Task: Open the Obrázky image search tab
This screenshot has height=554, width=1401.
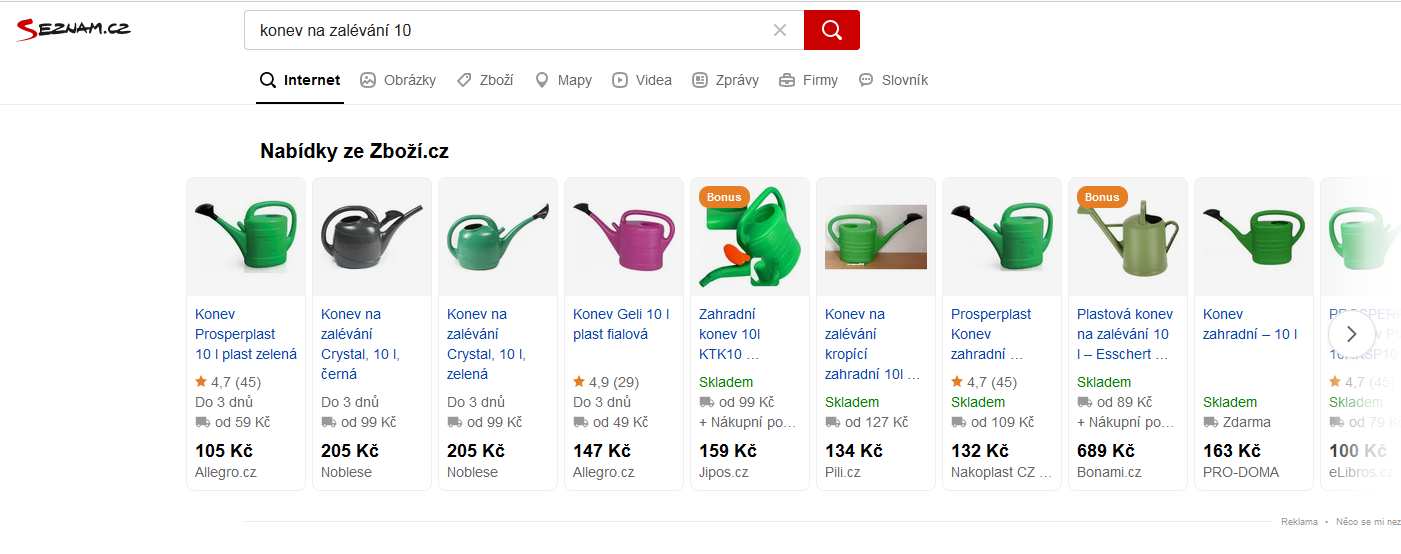Action: click(398, 80)
